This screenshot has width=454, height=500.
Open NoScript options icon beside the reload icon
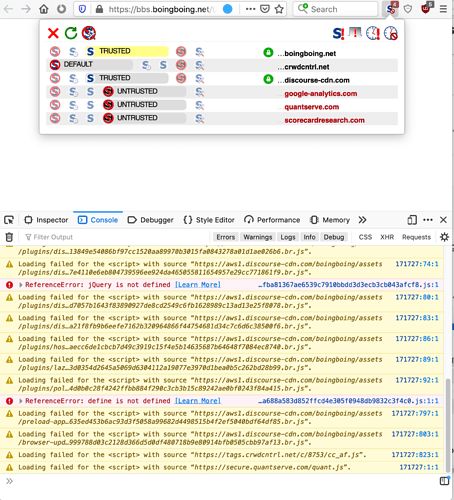89,33
